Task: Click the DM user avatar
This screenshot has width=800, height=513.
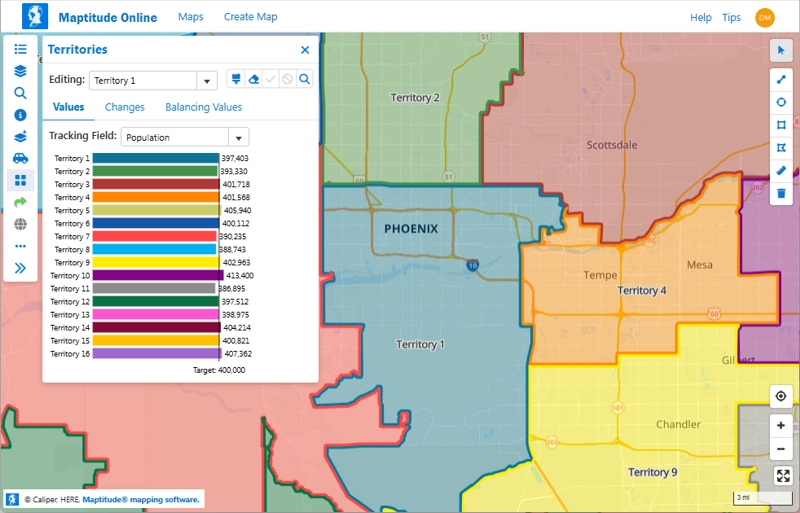Action: click(764, 17)
